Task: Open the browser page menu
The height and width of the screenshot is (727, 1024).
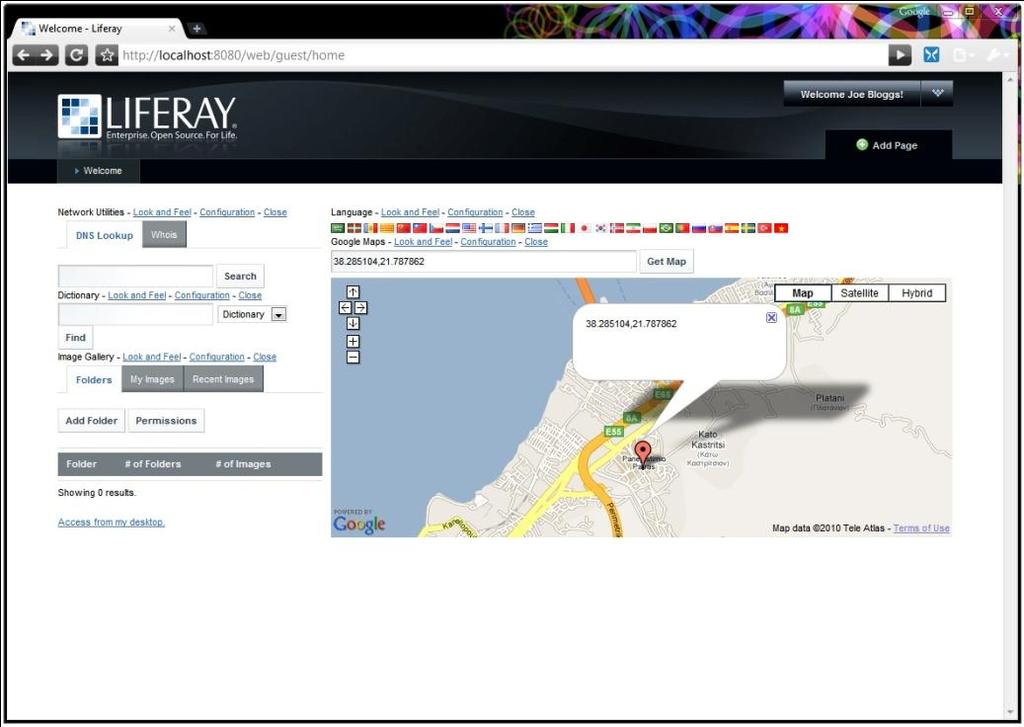Action: click(963, 55)
